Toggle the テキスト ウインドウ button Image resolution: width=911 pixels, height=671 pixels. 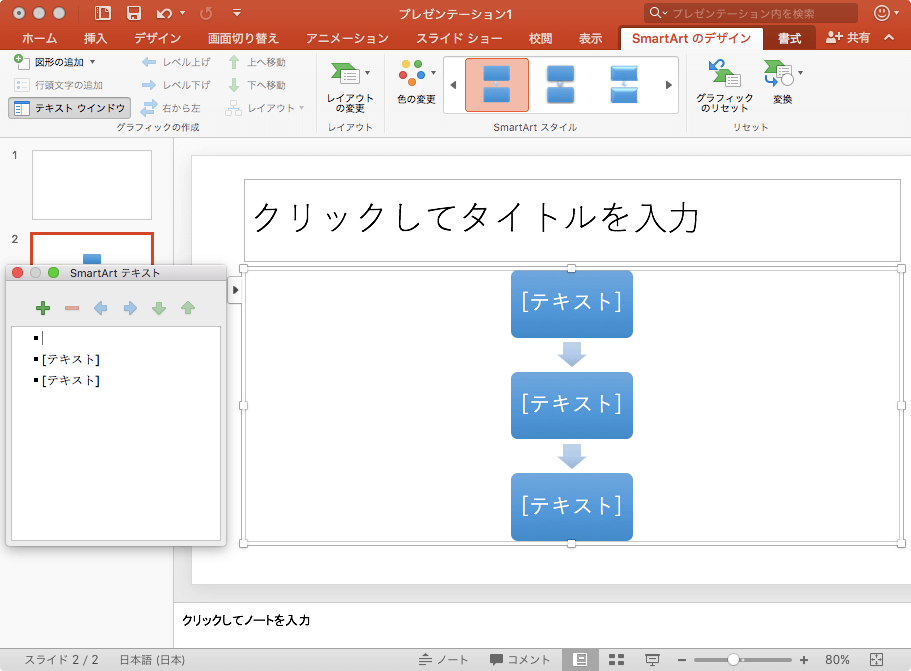click(x=70, y=108)
